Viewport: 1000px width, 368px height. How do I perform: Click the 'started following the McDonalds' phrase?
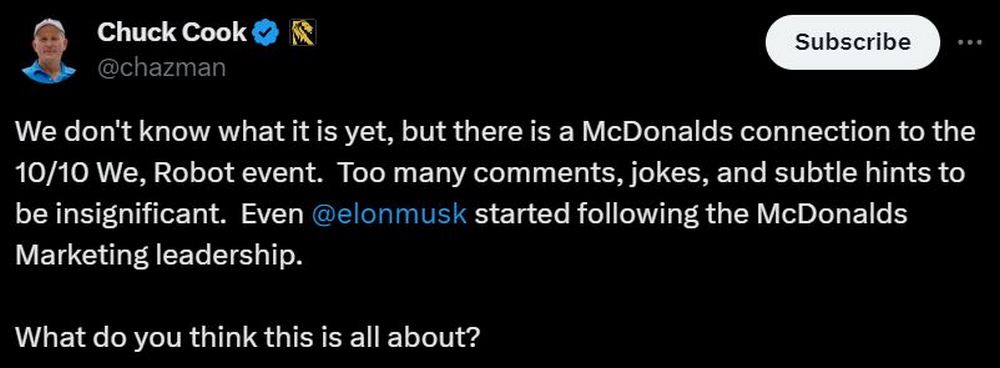click(691, 215)
